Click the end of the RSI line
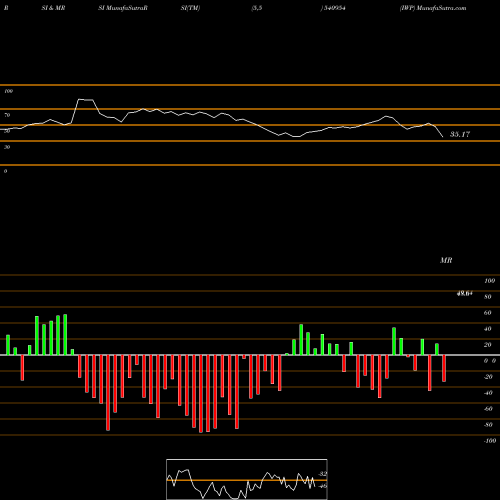 (443, 137)
